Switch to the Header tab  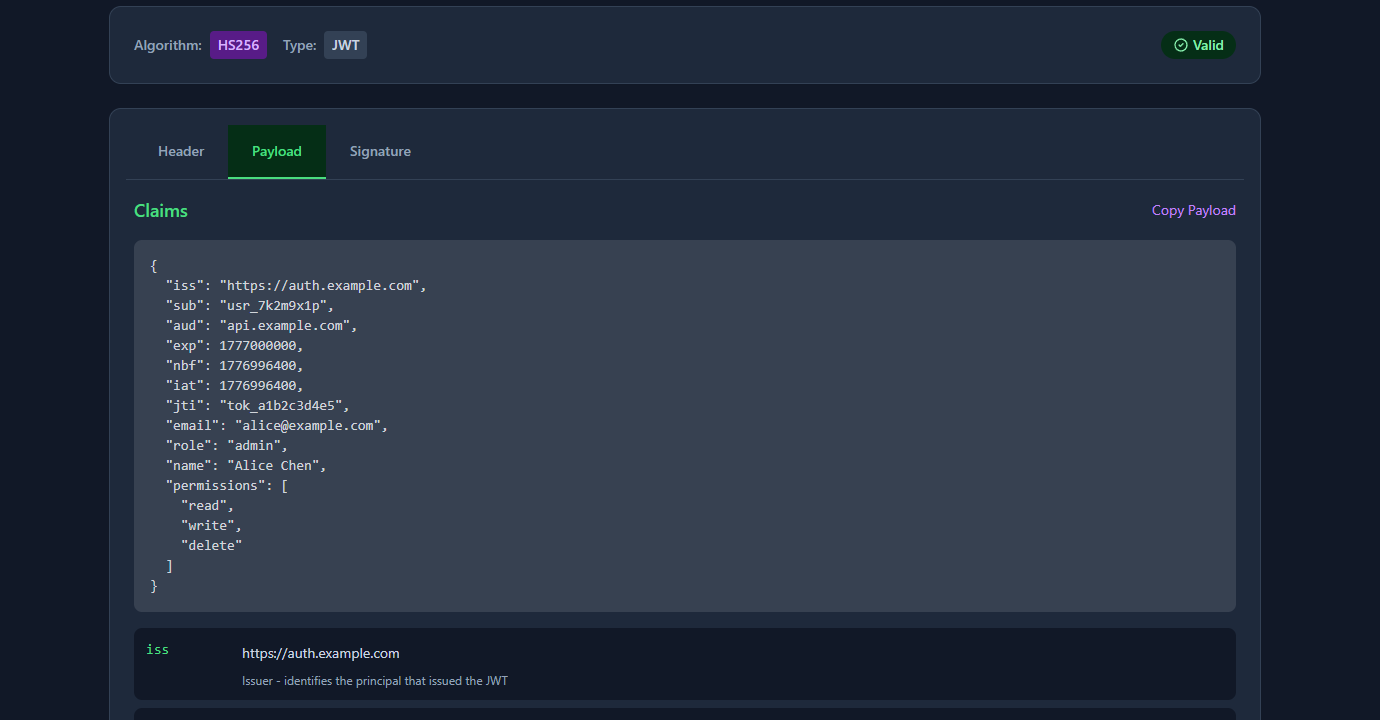pyautogui.click(x=180, y=151)
